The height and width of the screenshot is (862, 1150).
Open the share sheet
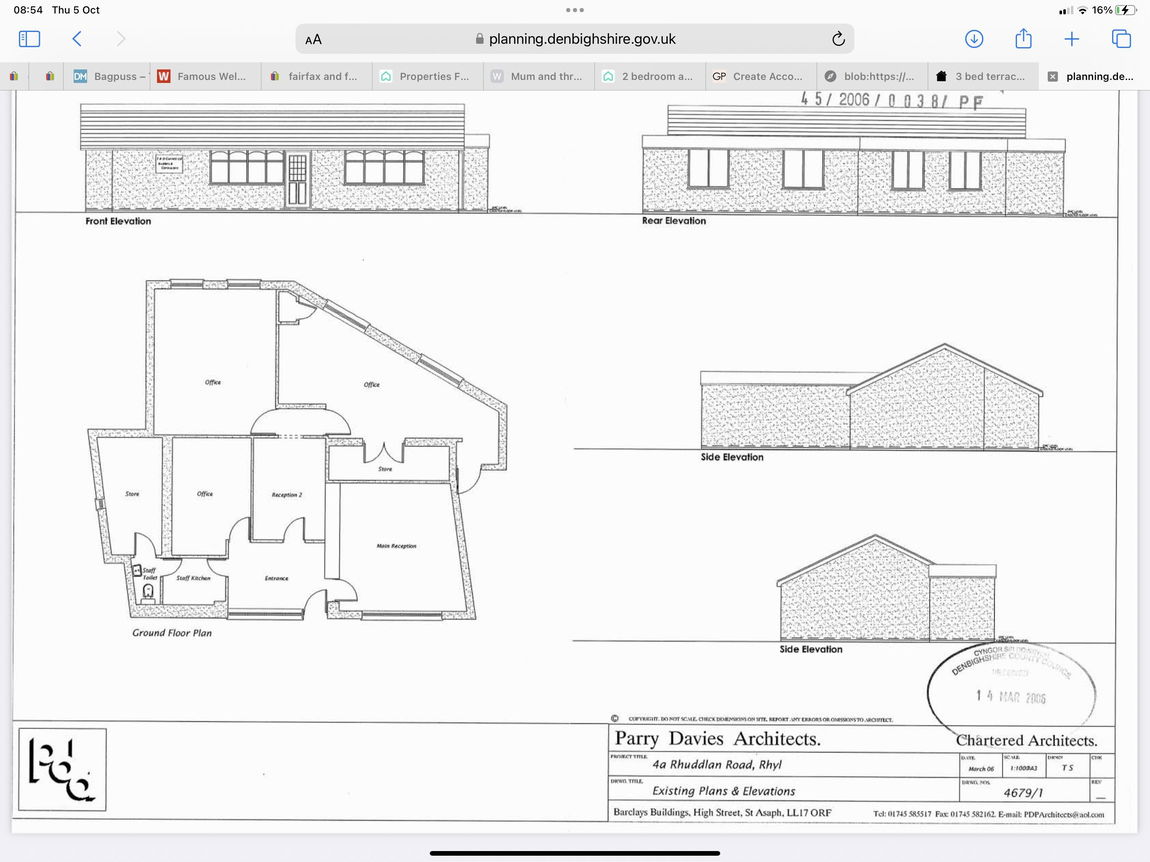[1023, 39]
